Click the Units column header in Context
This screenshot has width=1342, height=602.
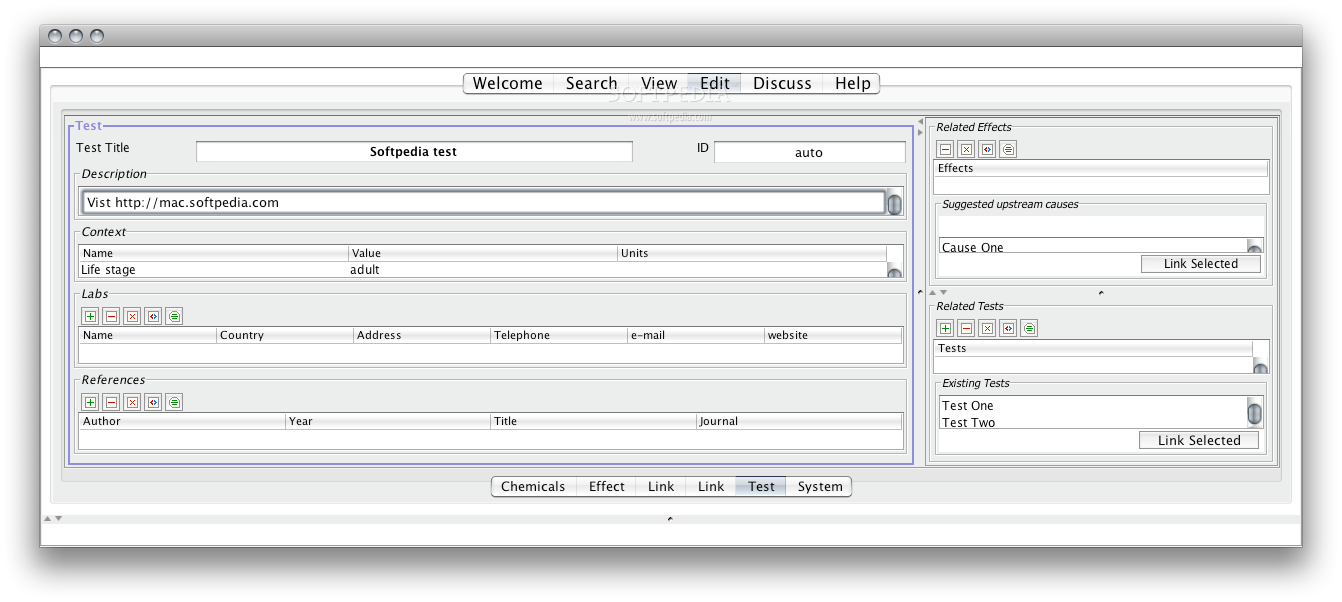(752, 253)
